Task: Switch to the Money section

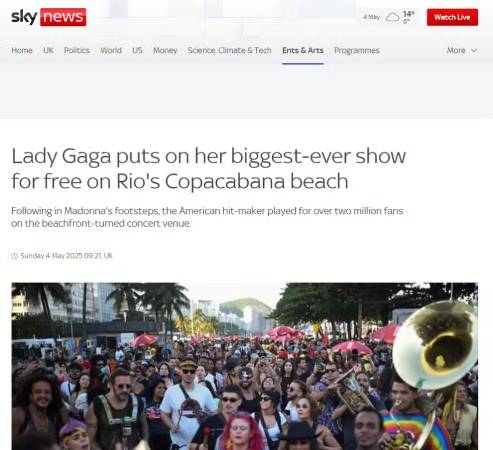Action: (165, 50)
